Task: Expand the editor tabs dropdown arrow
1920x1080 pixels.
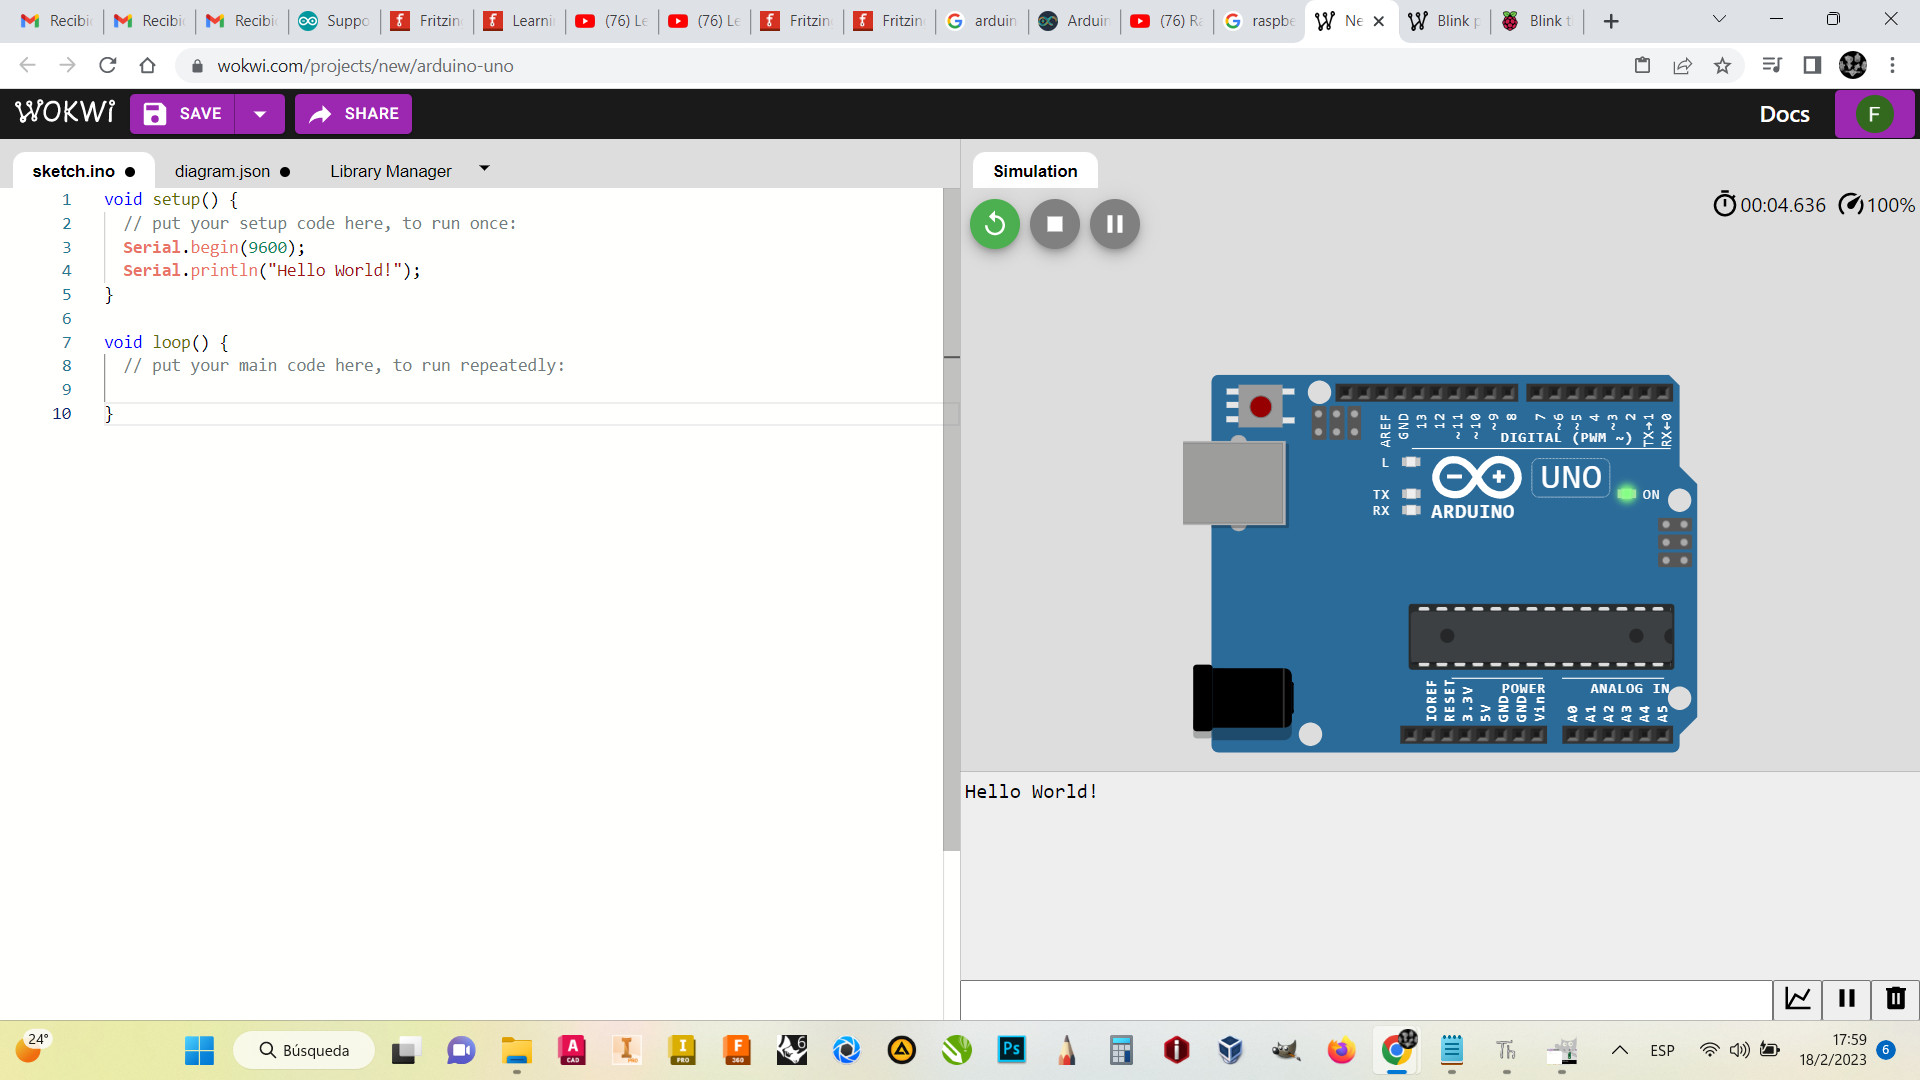Action: click(484, 169)
